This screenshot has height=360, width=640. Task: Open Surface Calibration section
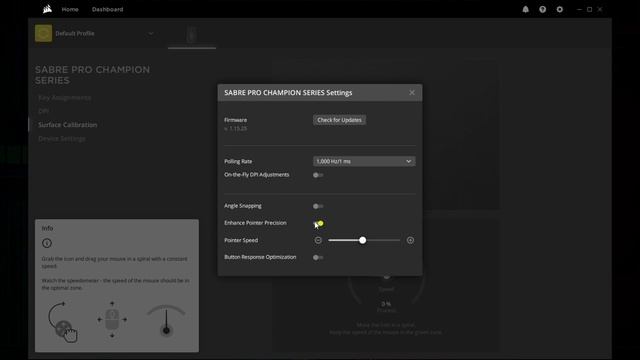click(x=68, y=124)
